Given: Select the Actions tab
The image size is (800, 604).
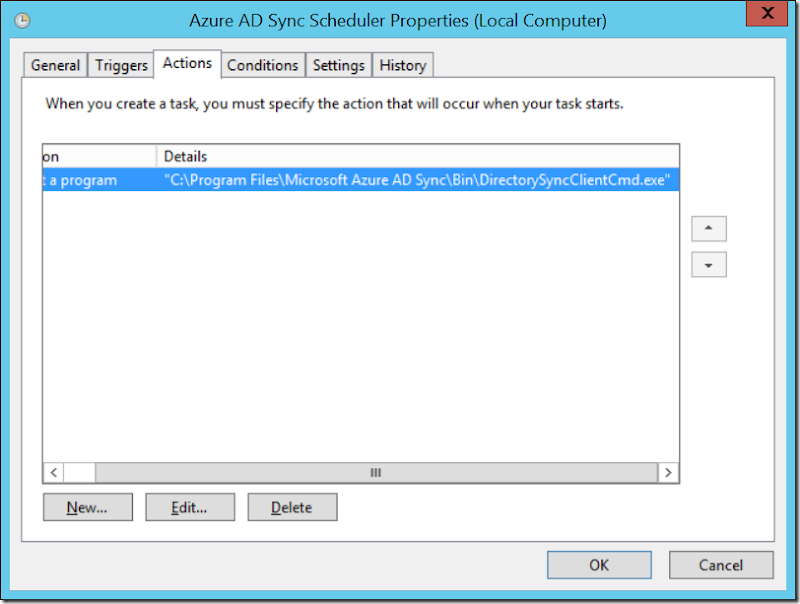Looking at the screenshot, I should click(x=187, y=64).
